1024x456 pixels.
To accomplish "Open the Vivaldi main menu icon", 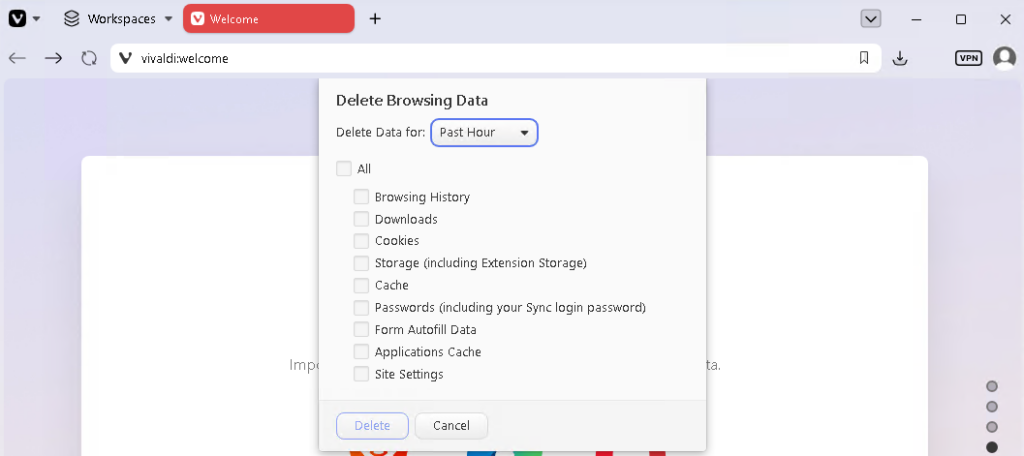I will point(18,19).
